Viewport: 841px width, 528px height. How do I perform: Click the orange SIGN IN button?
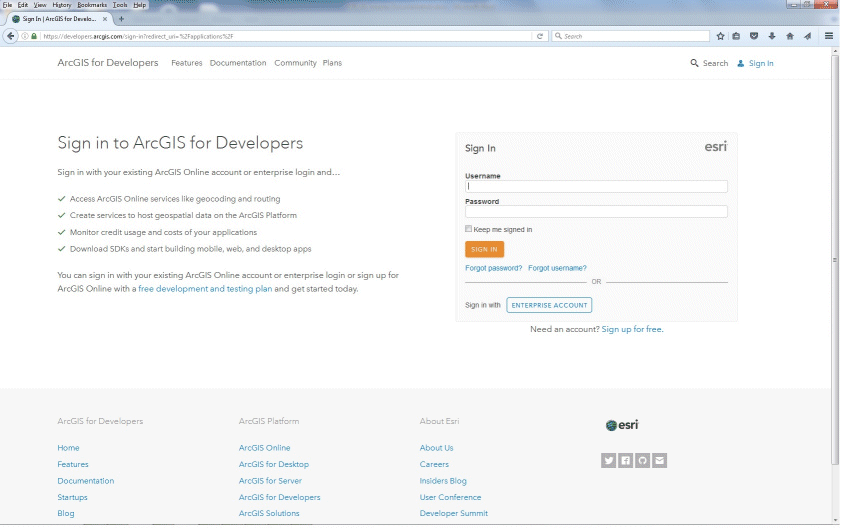click(x=484, y=249)
